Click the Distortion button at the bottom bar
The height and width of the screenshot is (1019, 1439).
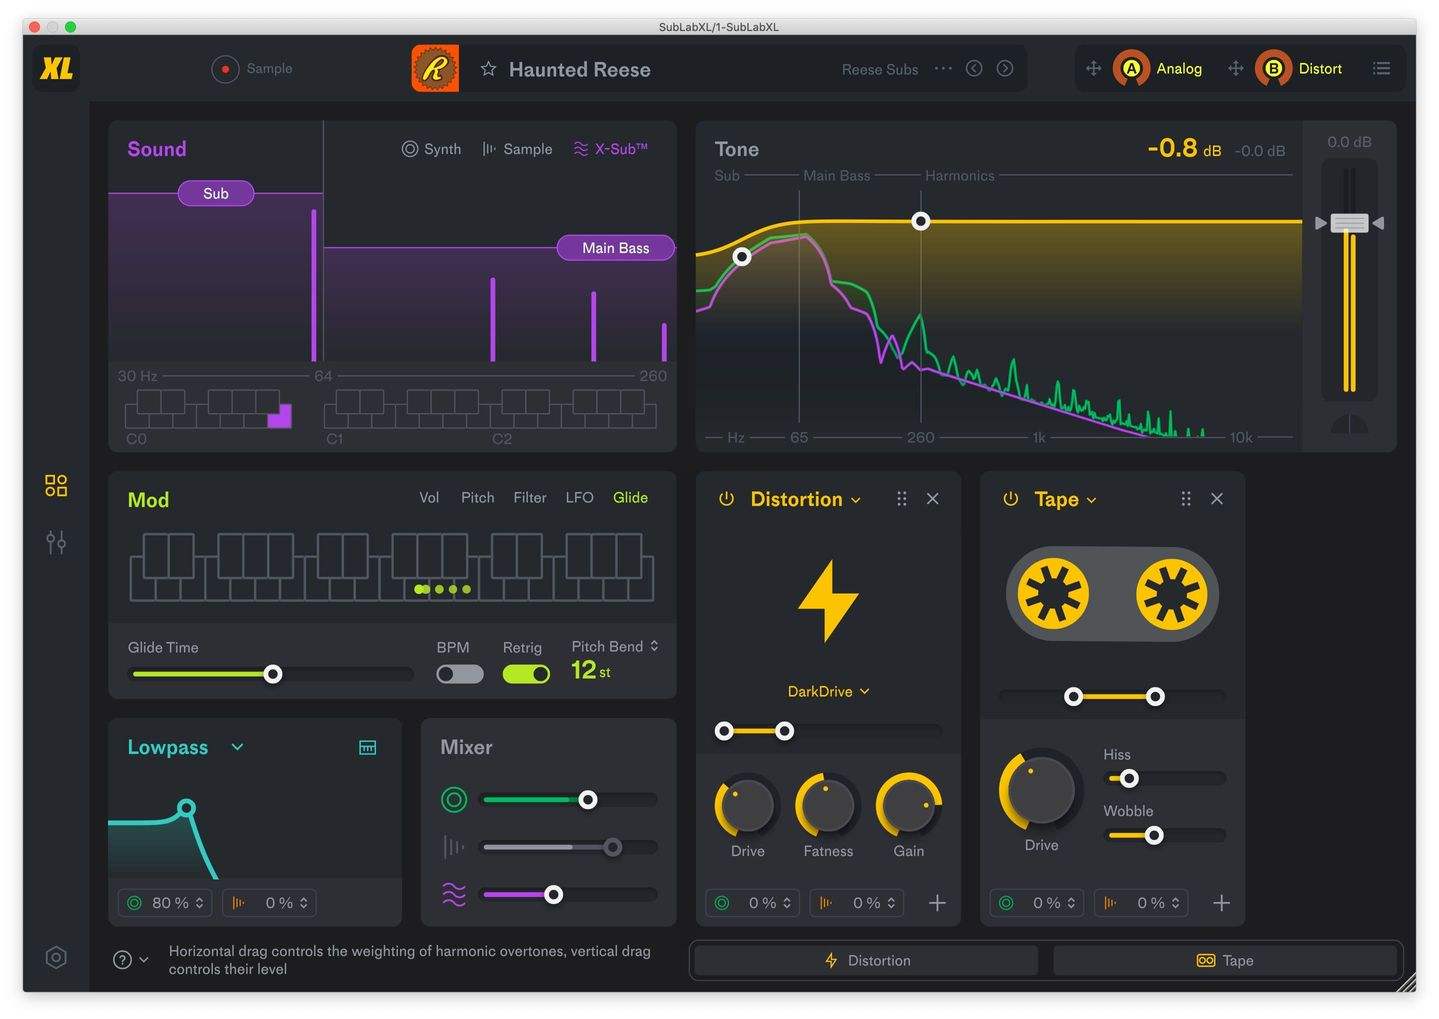pyautogui.click(x=864, y=959)
